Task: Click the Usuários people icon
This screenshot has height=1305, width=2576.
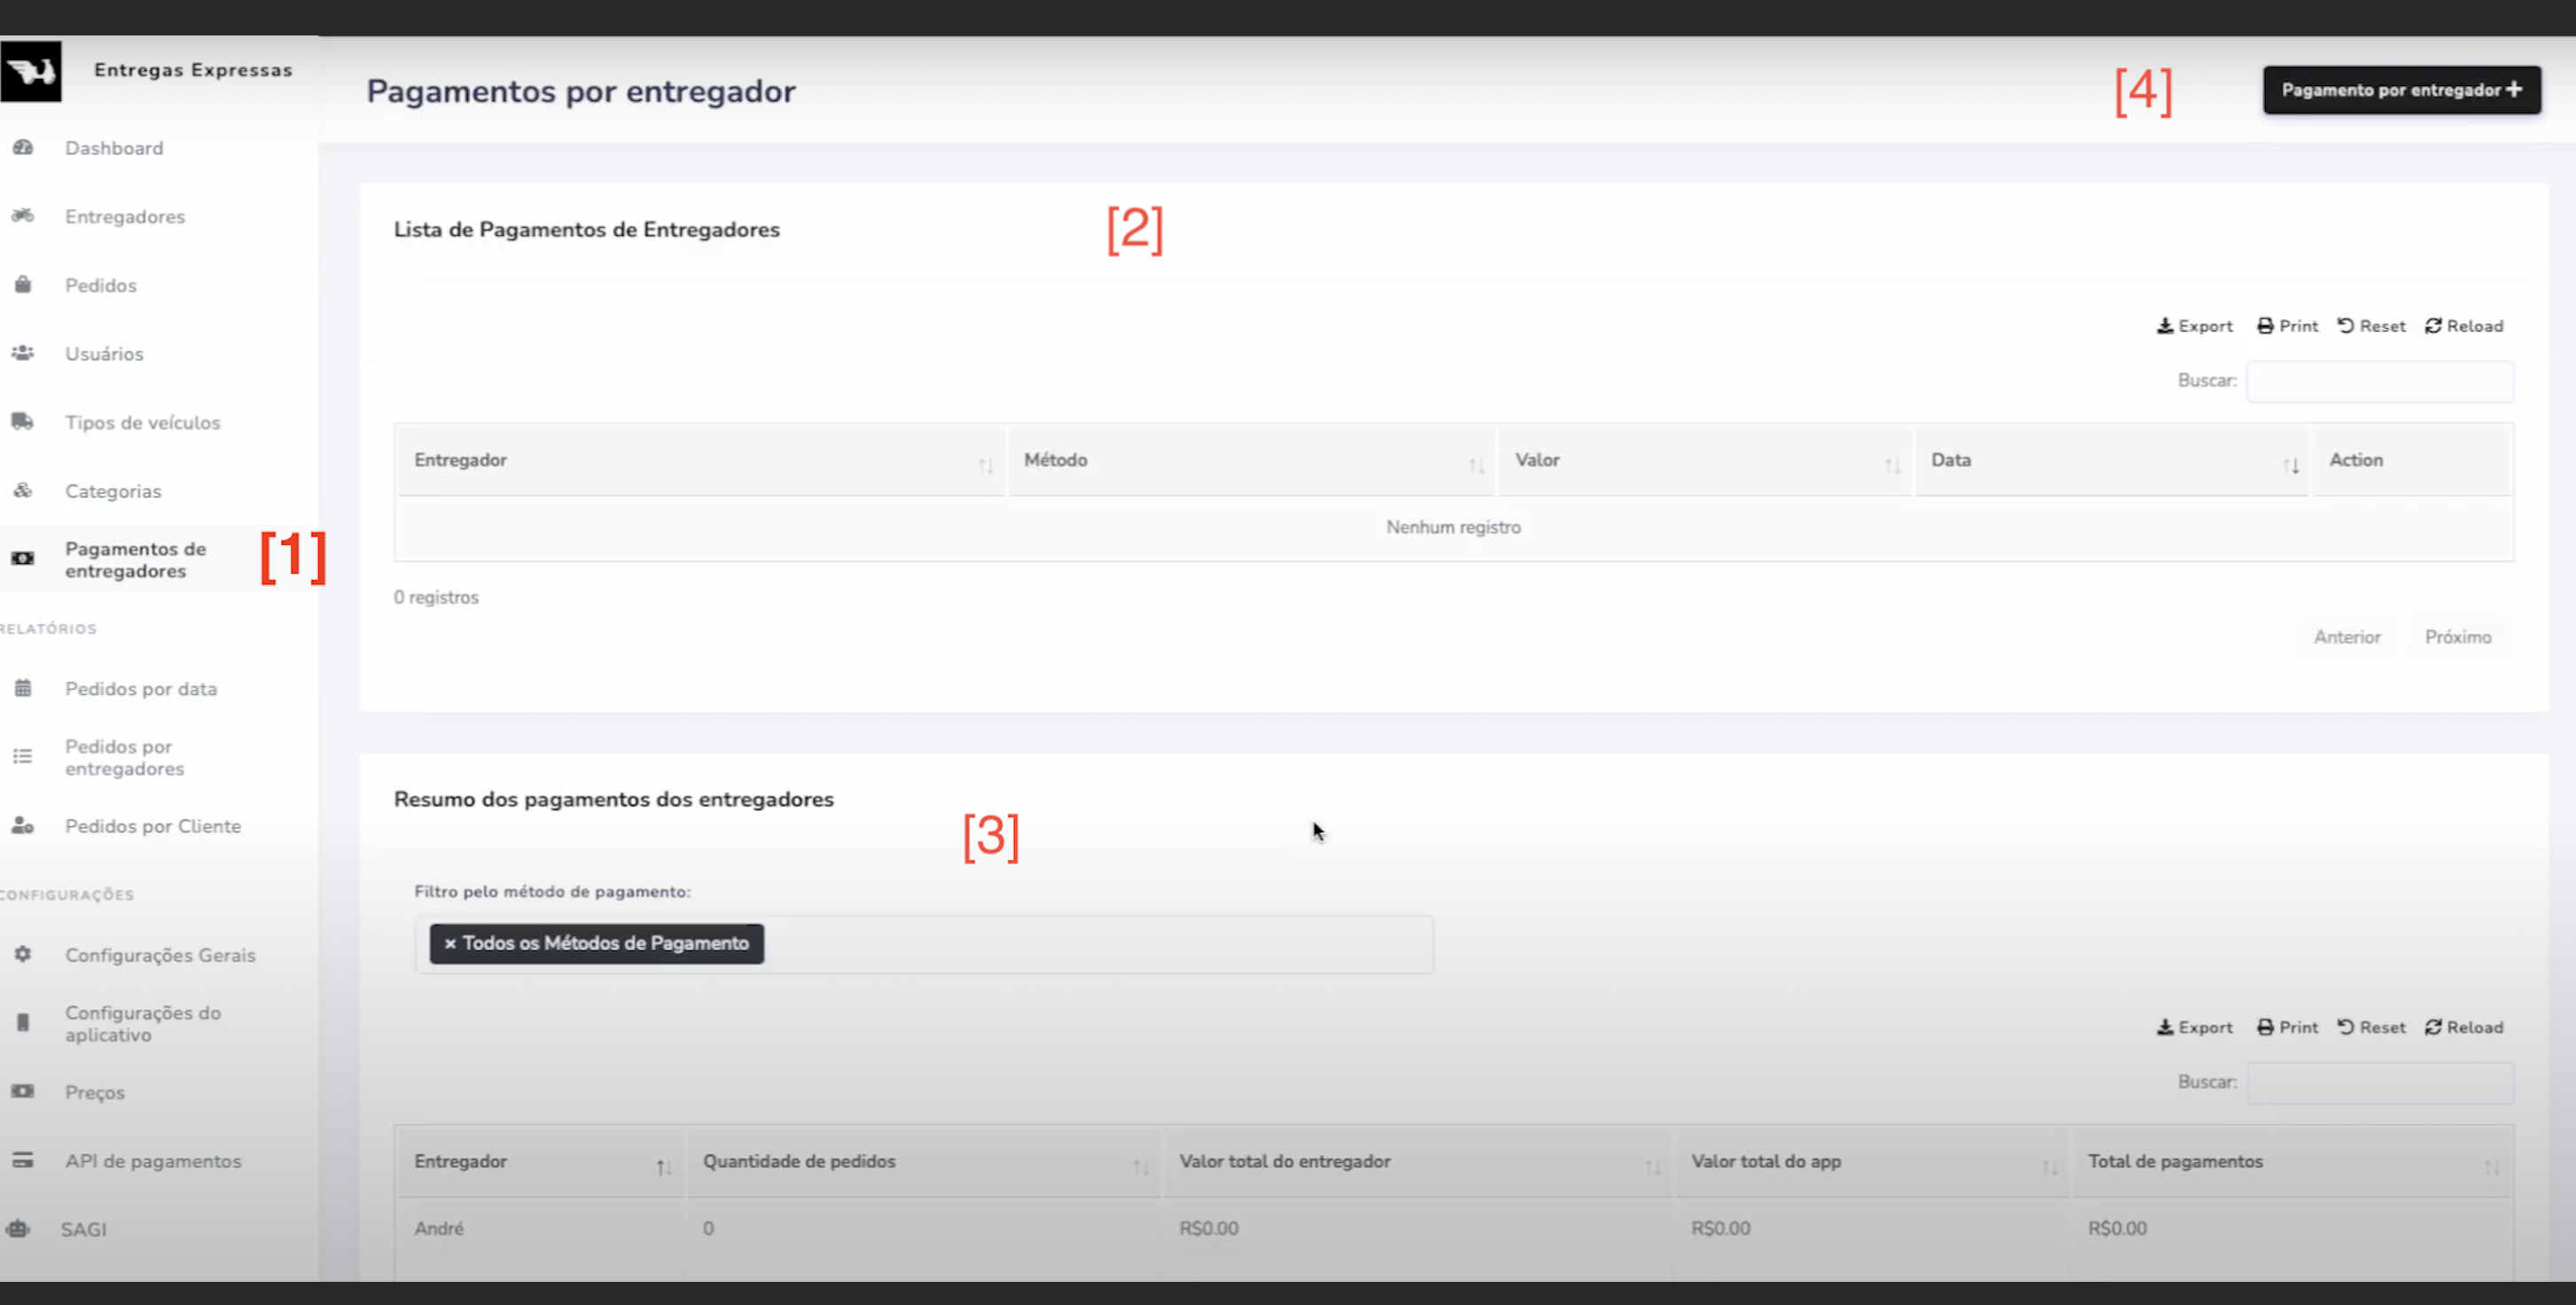Action: (23, 353)
